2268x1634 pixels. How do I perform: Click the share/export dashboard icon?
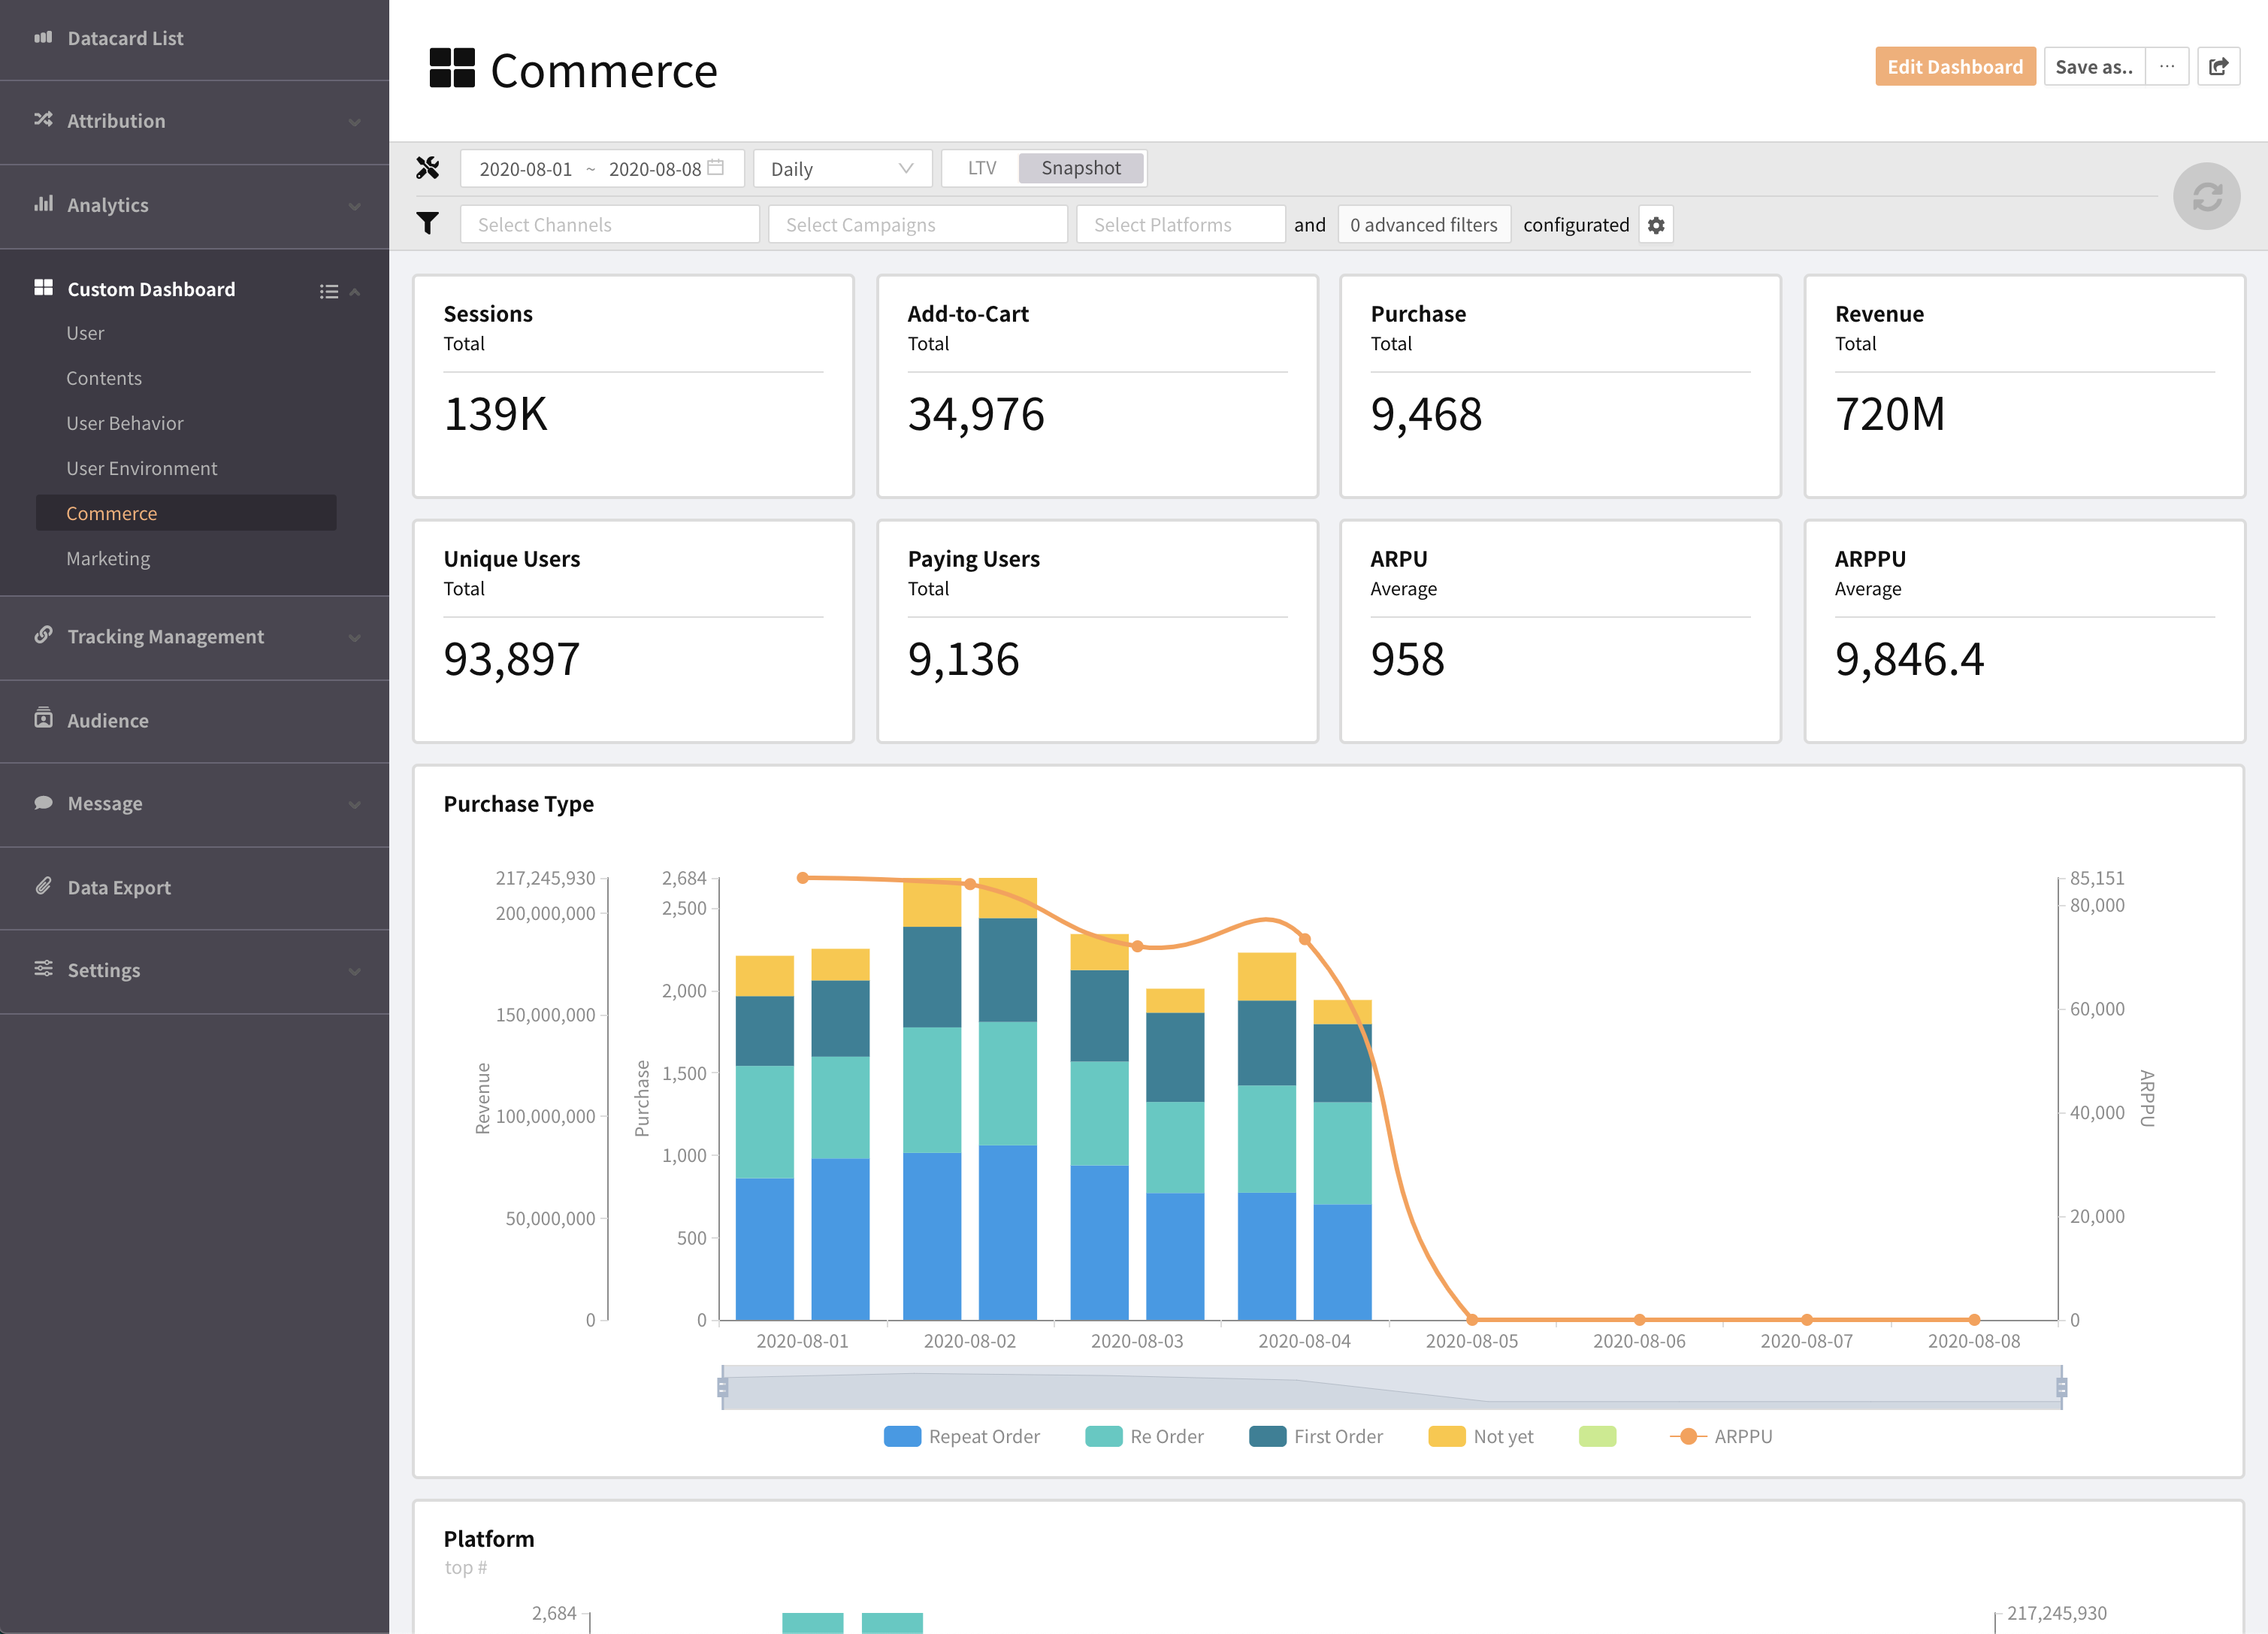pos(2218,67)
